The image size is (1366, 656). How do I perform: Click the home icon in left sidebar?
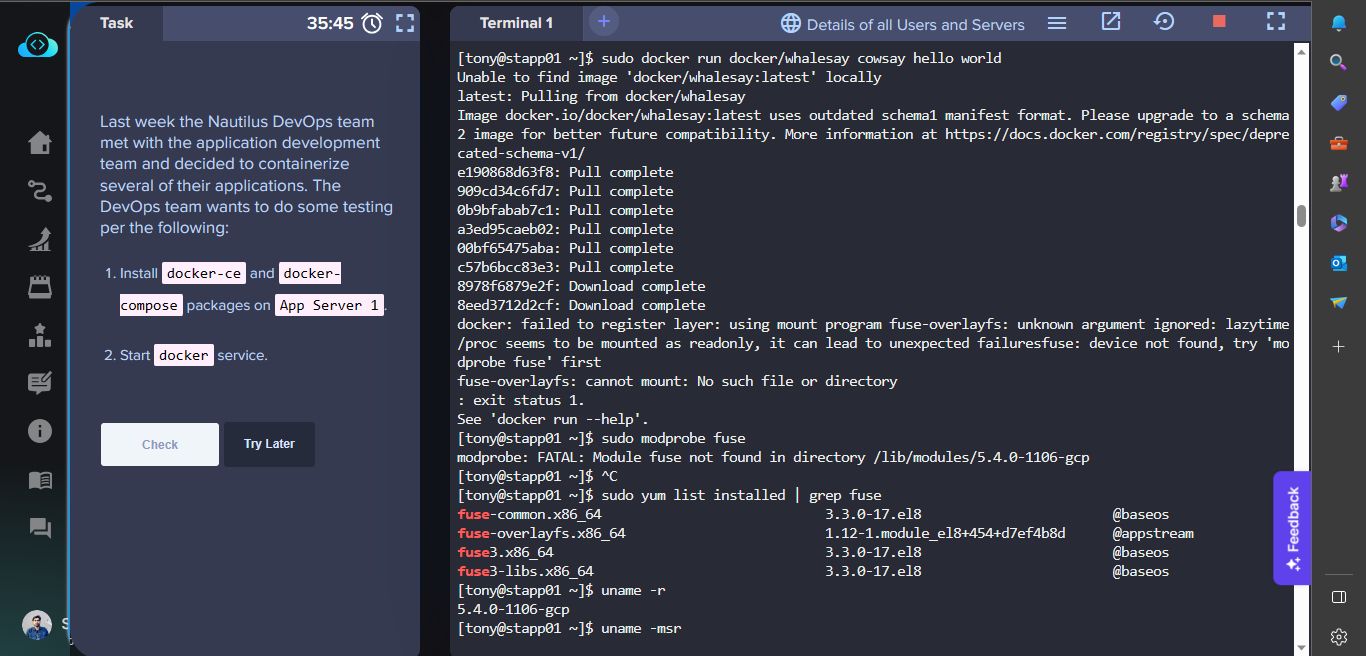(40, 143)
